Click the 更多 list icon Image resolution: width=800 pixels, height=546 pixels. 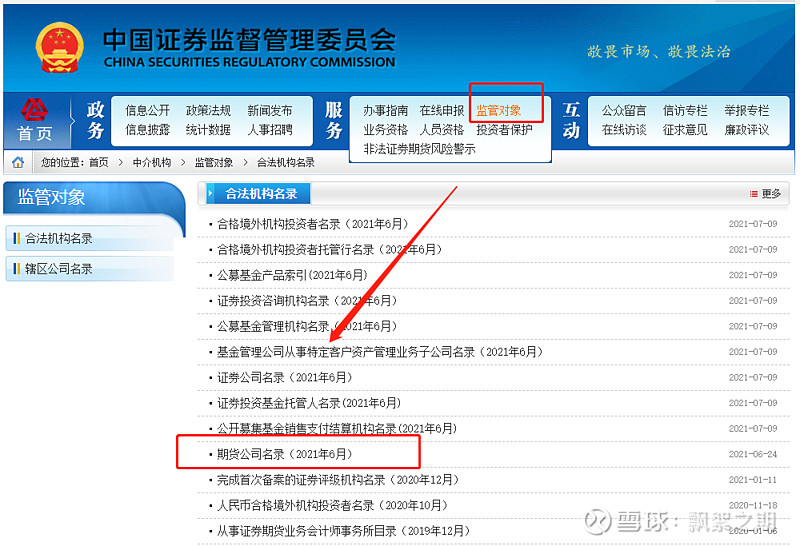click(x=753, y=194)
